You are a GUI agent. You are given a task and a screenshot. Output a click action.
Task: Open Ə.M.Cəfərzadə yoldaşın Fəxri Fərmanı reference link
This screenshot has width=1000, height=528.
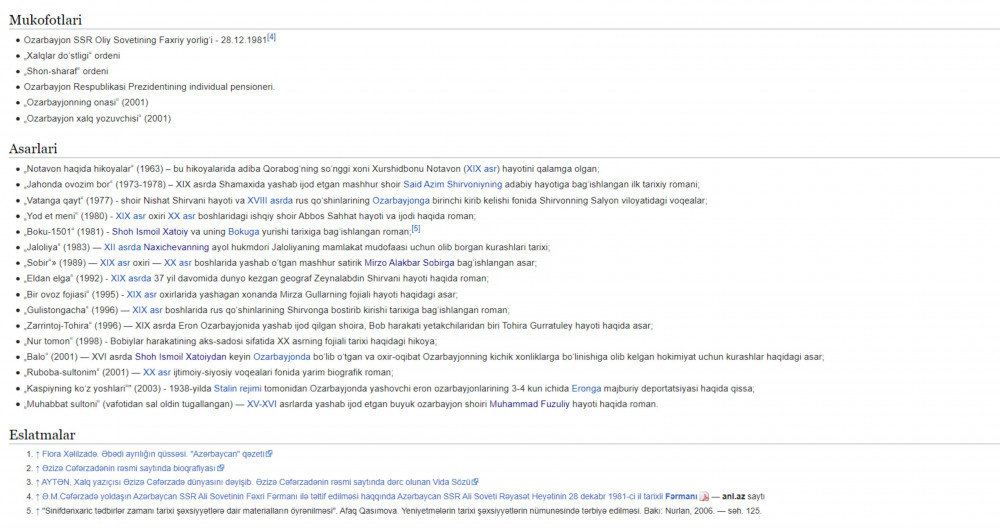pos(370,496)
